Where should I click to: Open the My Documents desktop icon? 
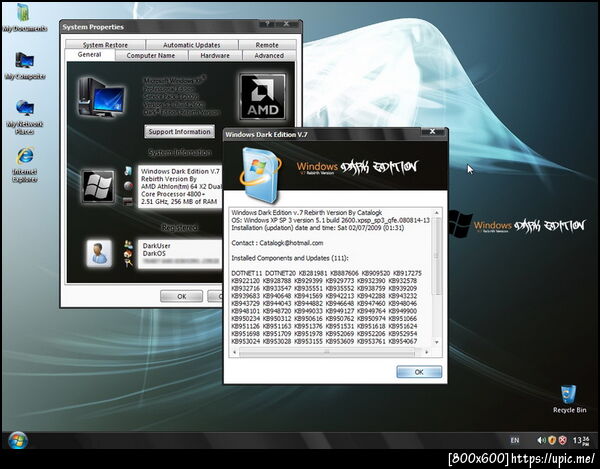(x=24, y=17)
